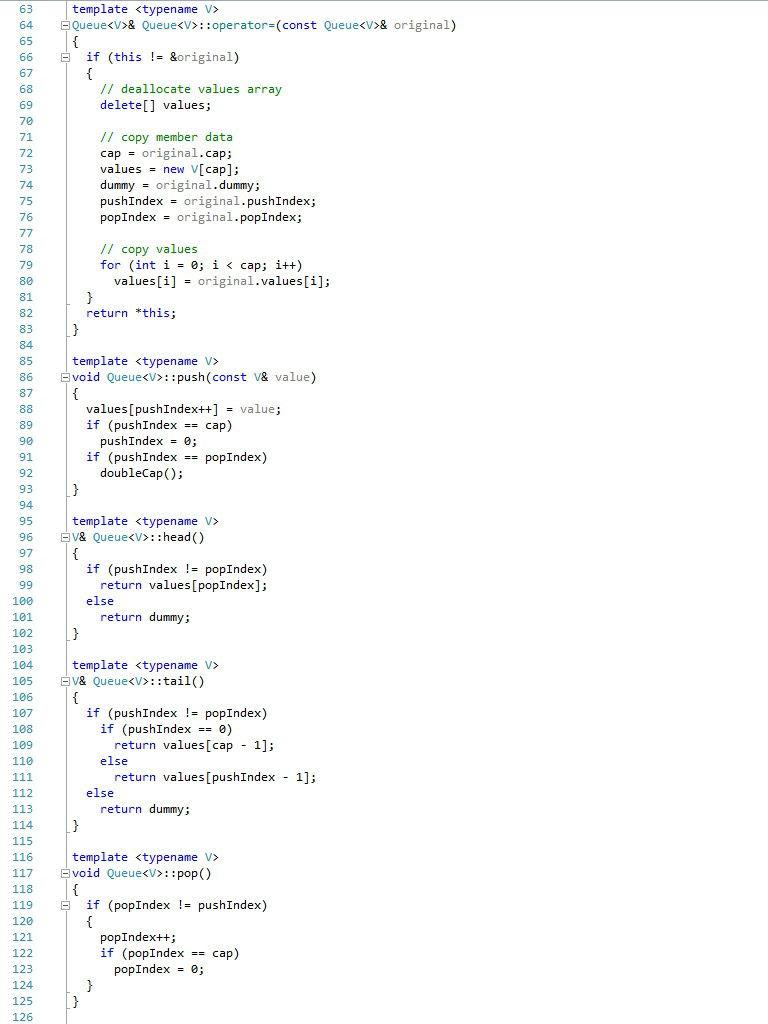The height and width of the screenshot is (1024, 768).
Task: Click the for loop header on line 79
Action: [201, 265]
